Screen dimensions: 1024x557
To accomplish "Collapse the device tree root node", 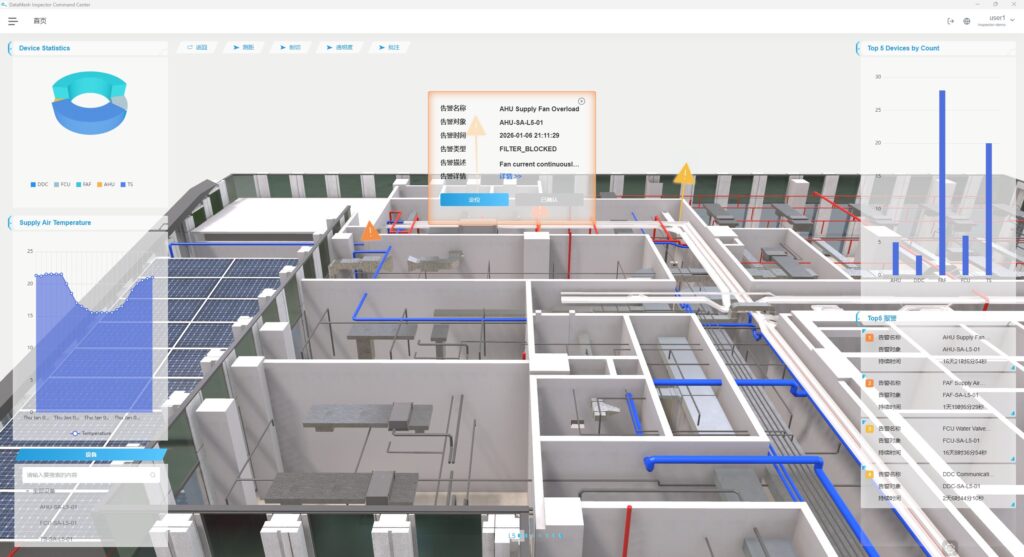I will 27,491.
